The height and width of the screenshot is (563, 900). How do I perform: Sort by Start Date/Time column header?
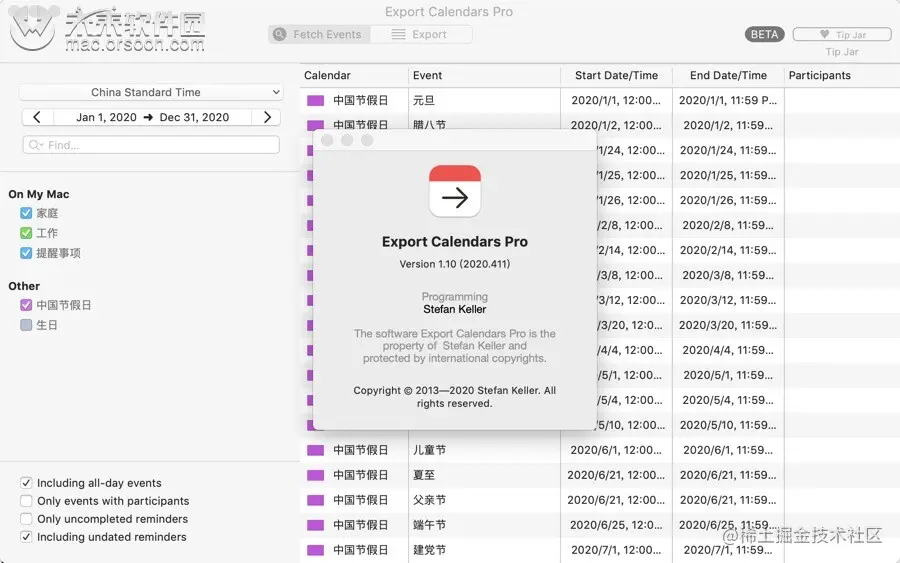[x=616, y=75]
